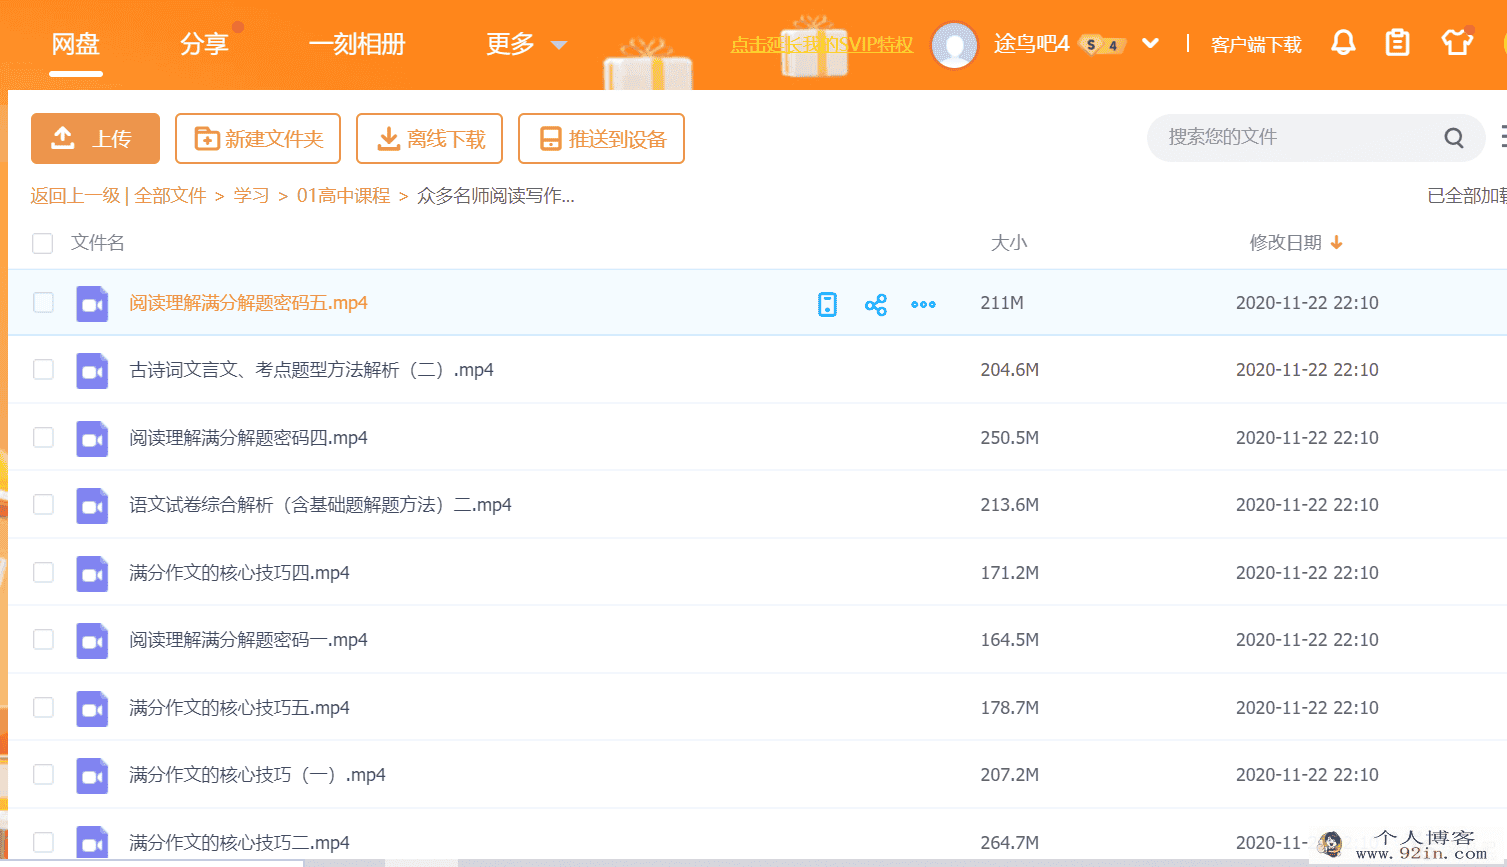
Task: Click the video icon of 古诗词文言文、考点题型方法解析（二）.mp4
Action: pyautogui.click(x=92, y=371)
